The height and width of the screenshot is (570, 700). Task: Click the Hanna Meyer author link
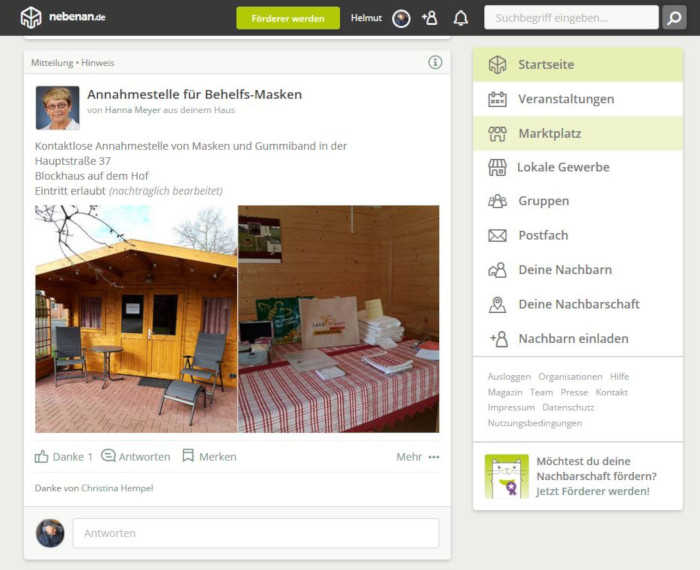coord(133,110)
